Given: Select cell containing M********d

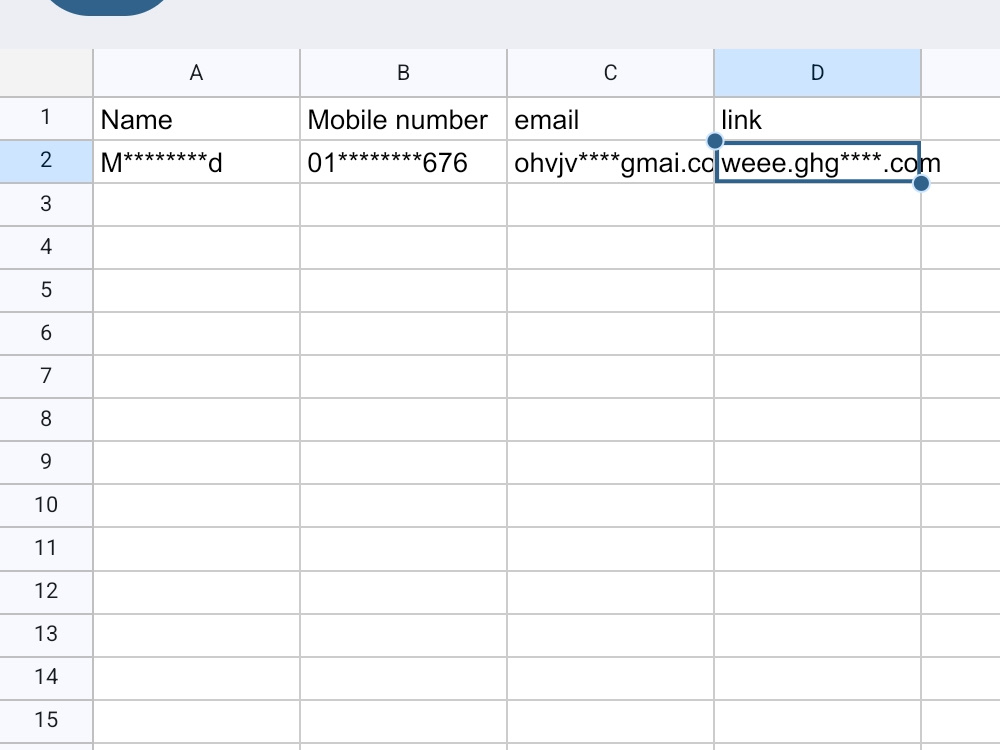Looking at the screenshot, I should pos(196,161).
